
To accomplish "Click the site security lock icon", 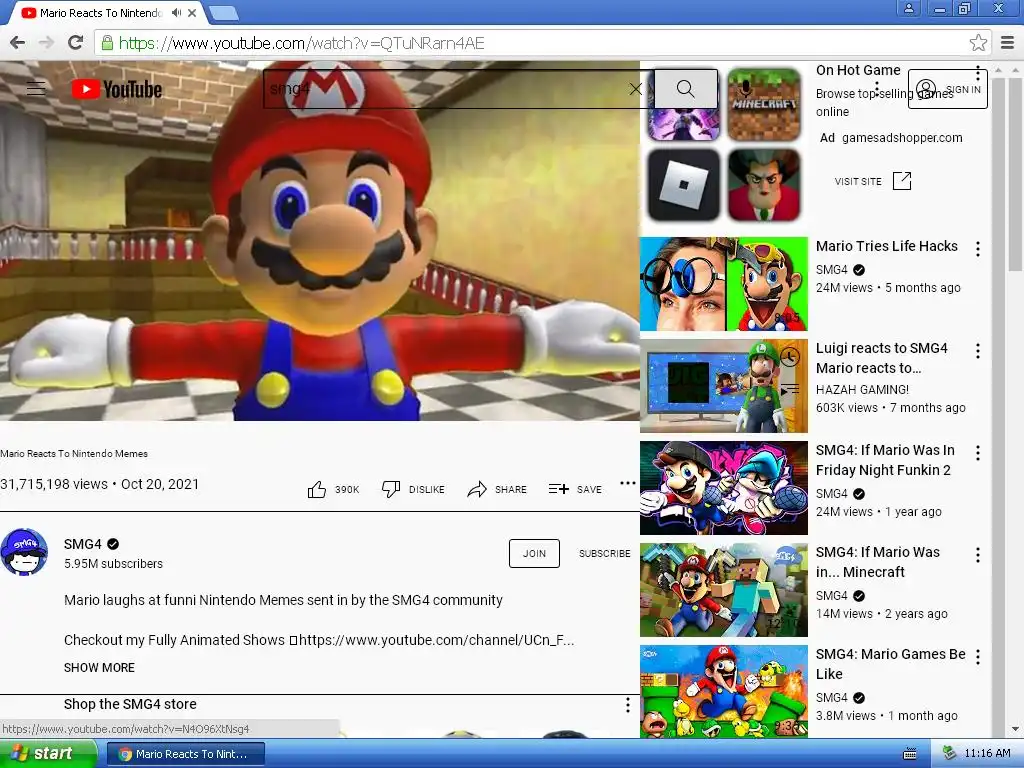I will click(x=107, y=43).
